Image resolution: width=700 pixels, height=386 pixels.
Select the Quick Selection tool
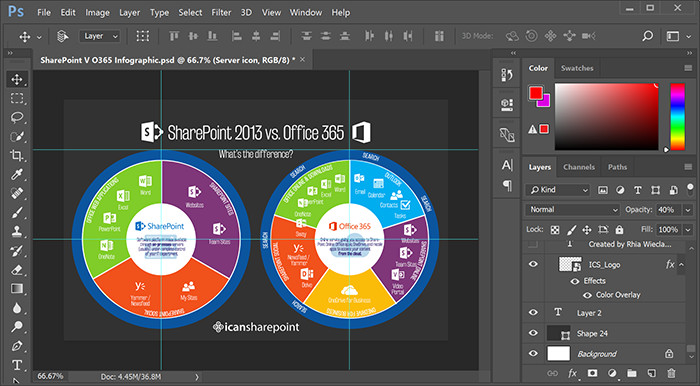(x=17, y=137)
